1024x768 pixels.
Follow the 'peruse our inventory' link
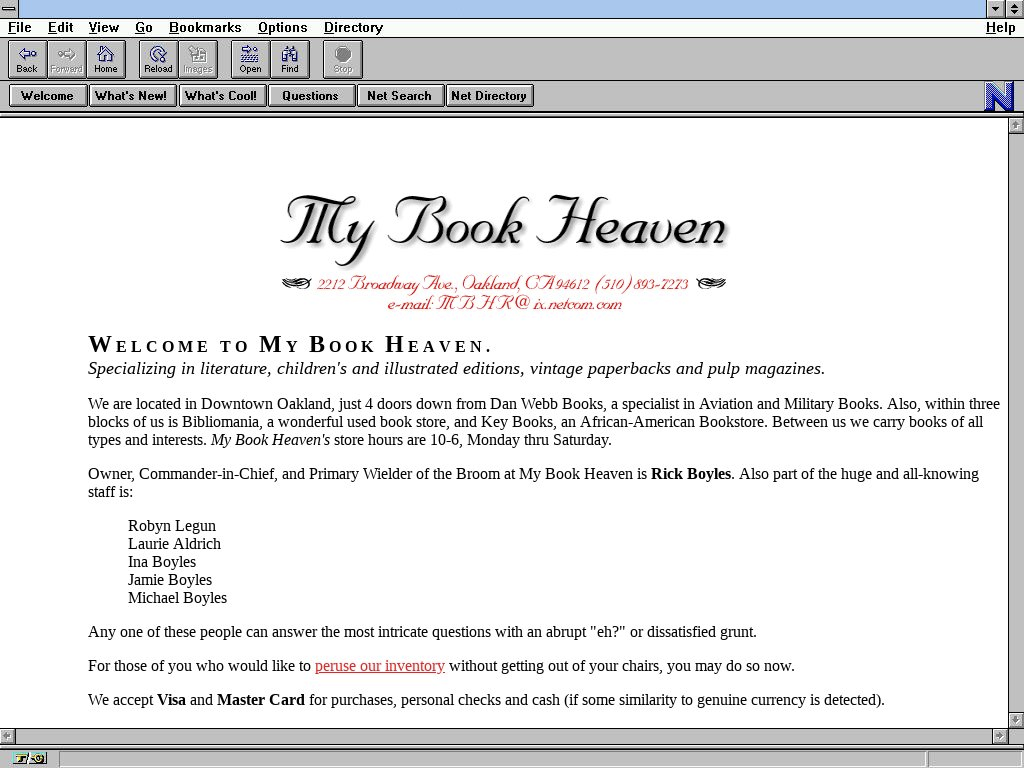[x=379, y=666]
